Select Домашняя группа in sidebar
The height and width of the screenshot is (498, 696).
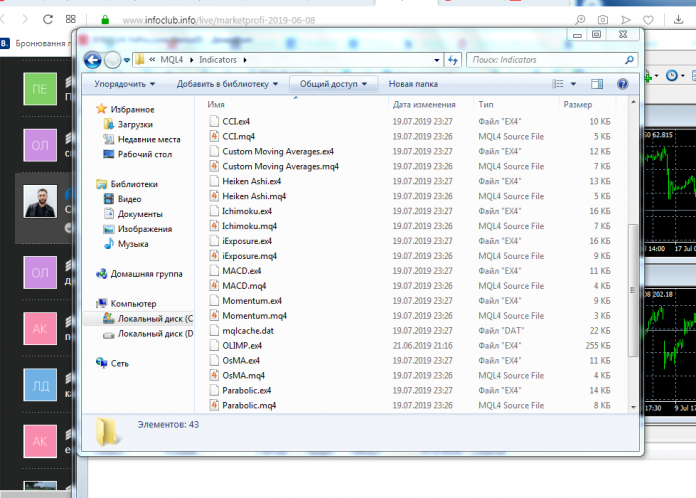(146, 274)
